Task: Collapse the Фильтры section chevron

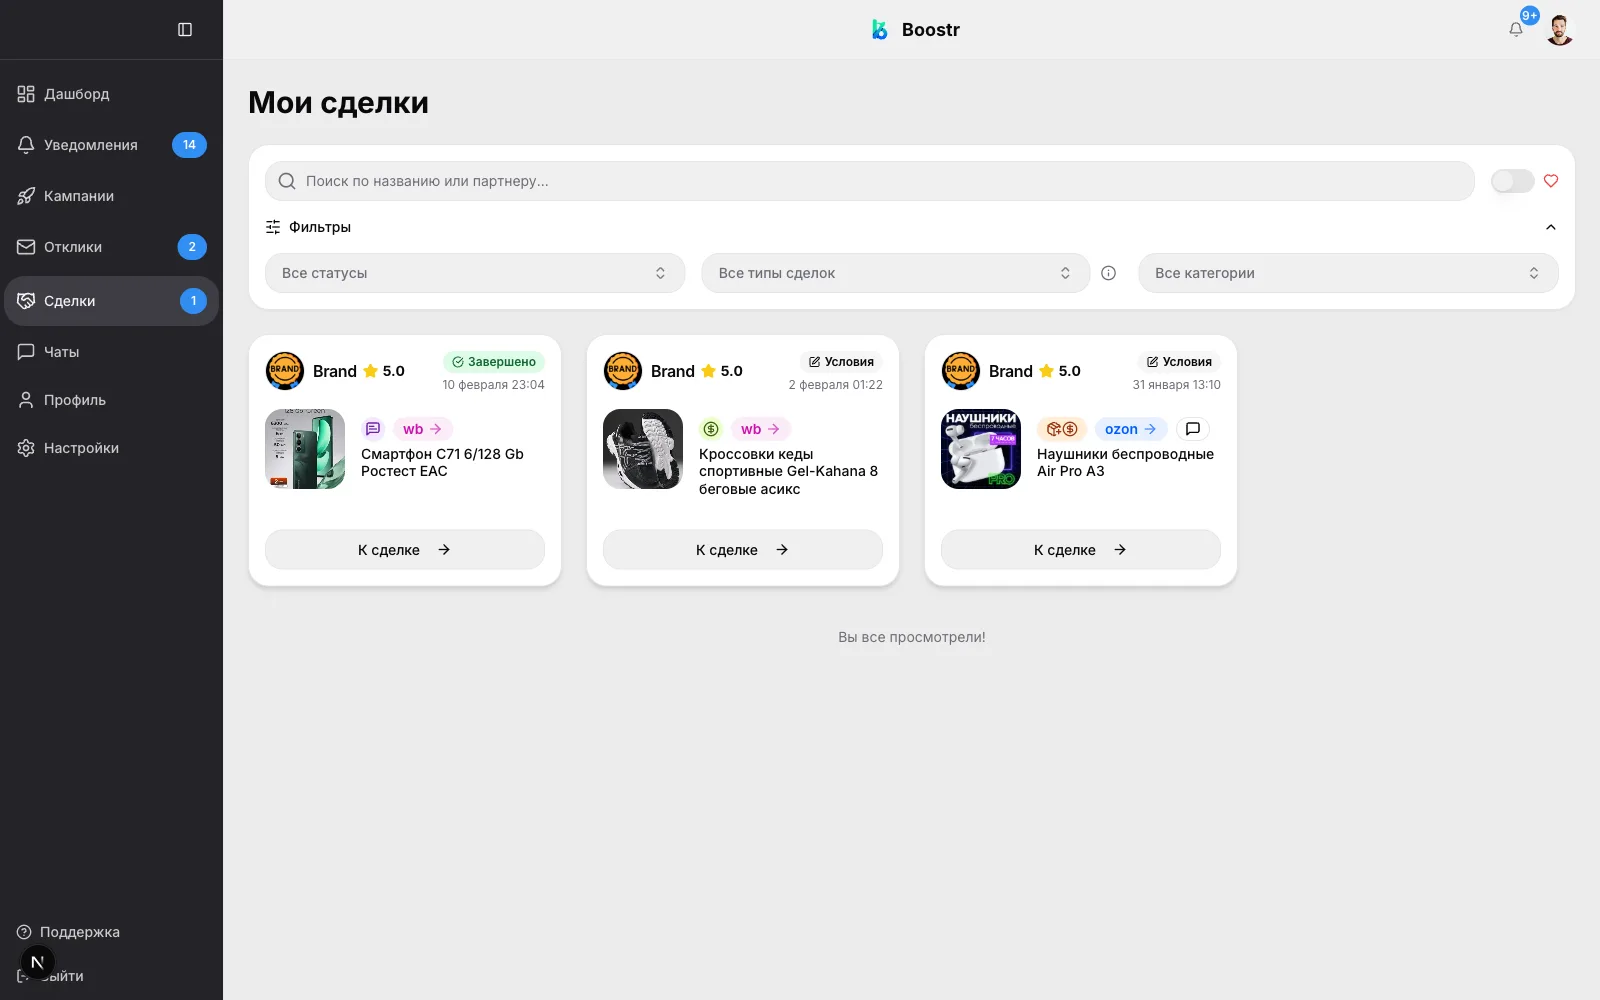Action: pos(1551,227)
